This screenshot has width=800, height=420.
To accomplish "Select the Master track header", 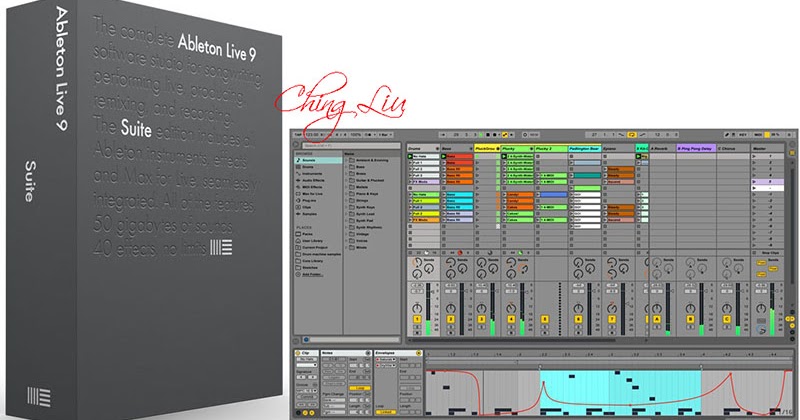I will pos(767,149).
